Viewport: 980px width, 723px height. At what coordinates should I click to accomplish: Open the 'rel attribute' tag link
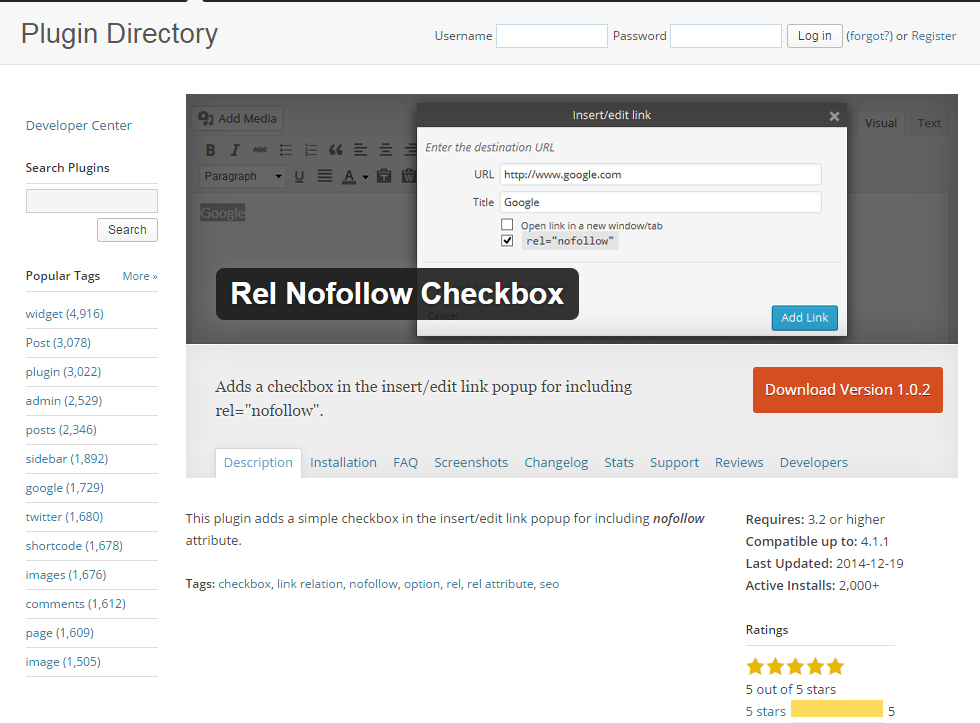click(500, 584)
